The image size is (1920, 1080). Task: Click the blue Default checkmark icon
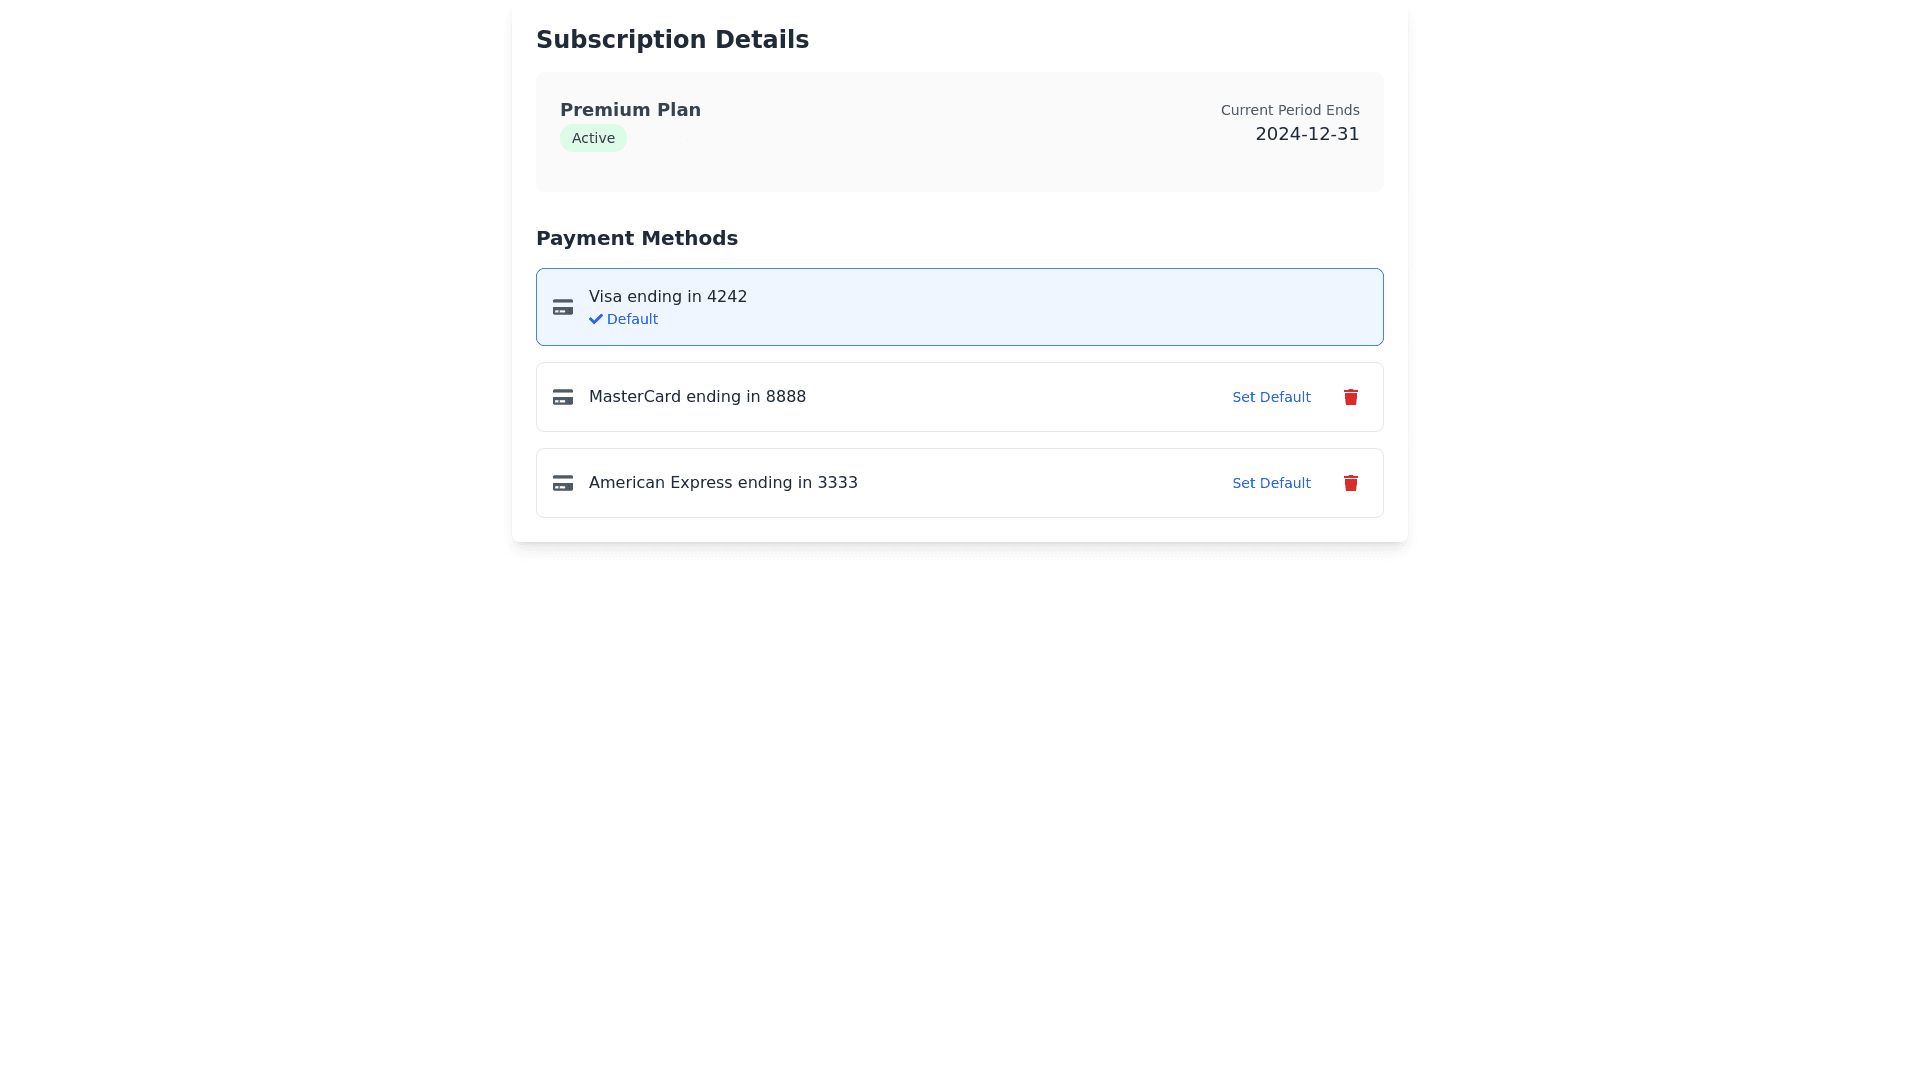[596, 319]
